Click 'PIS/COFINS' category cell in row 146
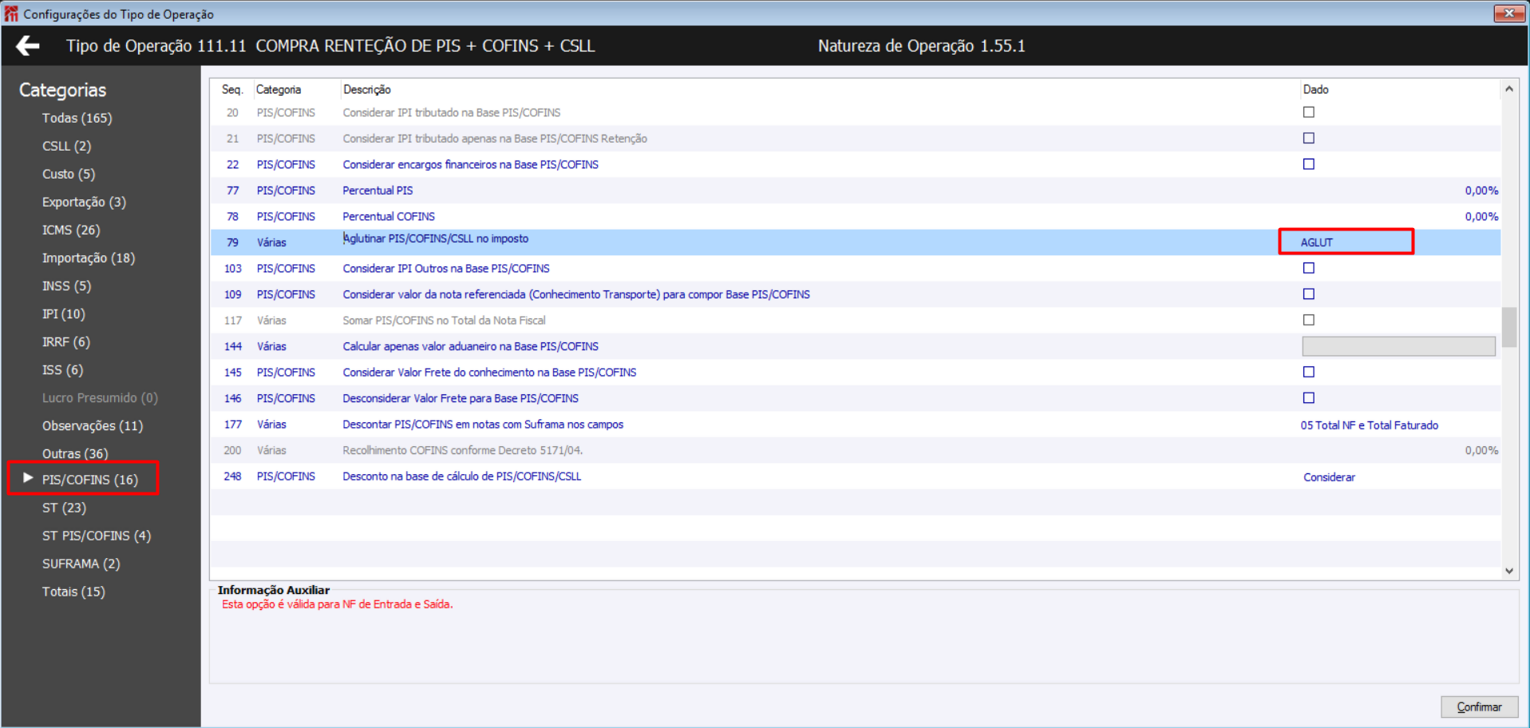This screenshot has width=1530, height=728. pyautogui.click(x=286, y=398)
